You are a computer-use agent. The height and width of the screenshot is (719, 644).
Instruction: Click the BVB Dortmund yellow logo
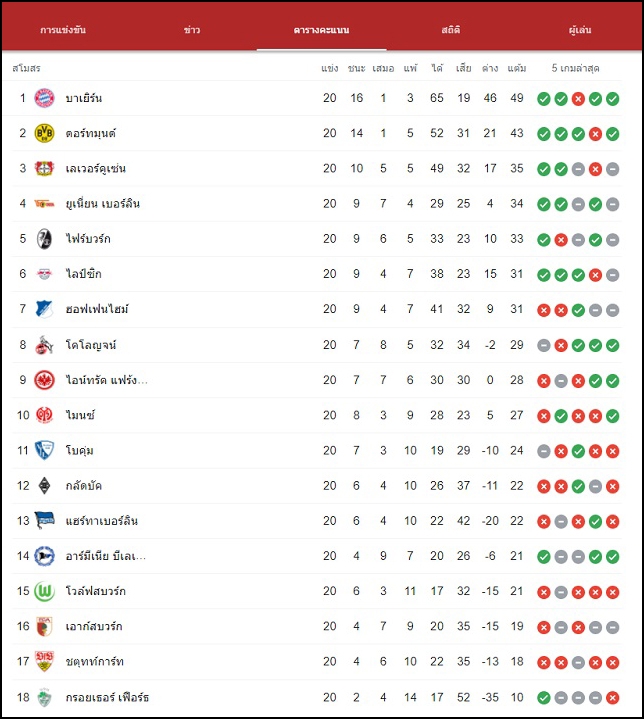coord(44,133)
